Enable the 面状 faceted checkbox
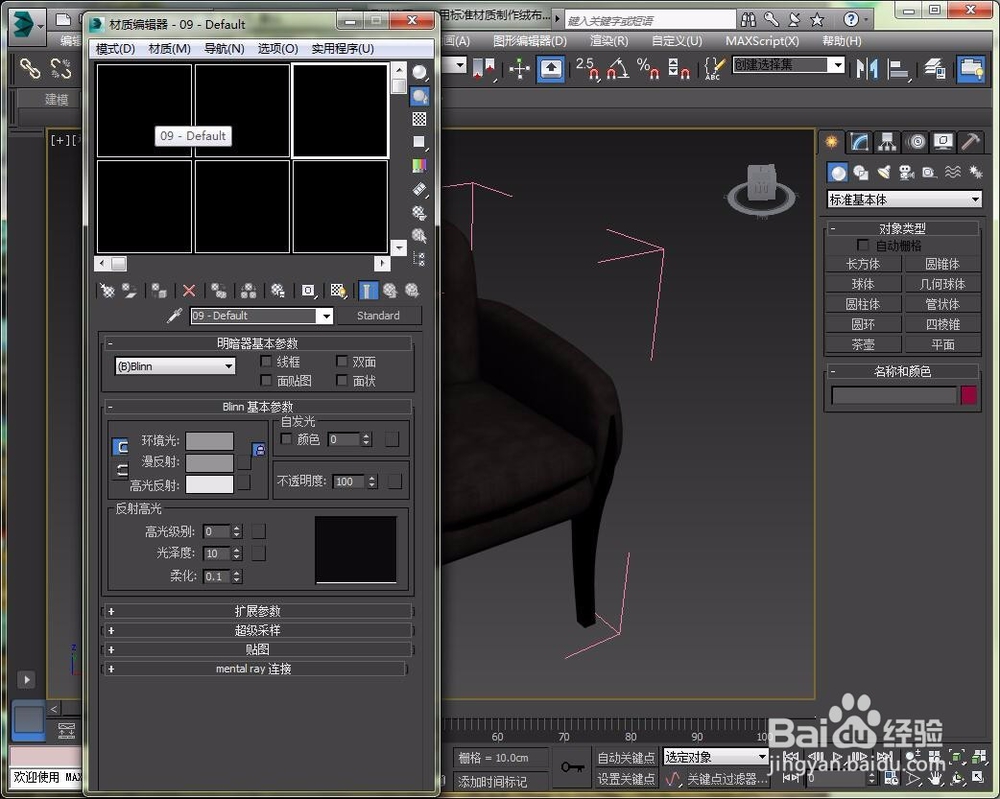1000x799 pixels. click(342, 381)
